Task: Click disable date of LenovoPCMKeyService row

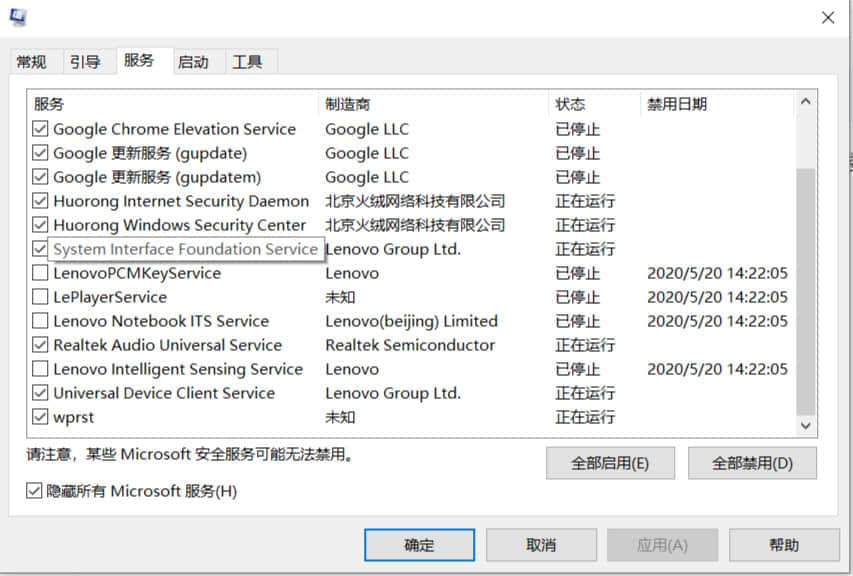Action: click(x=717, y=273)
